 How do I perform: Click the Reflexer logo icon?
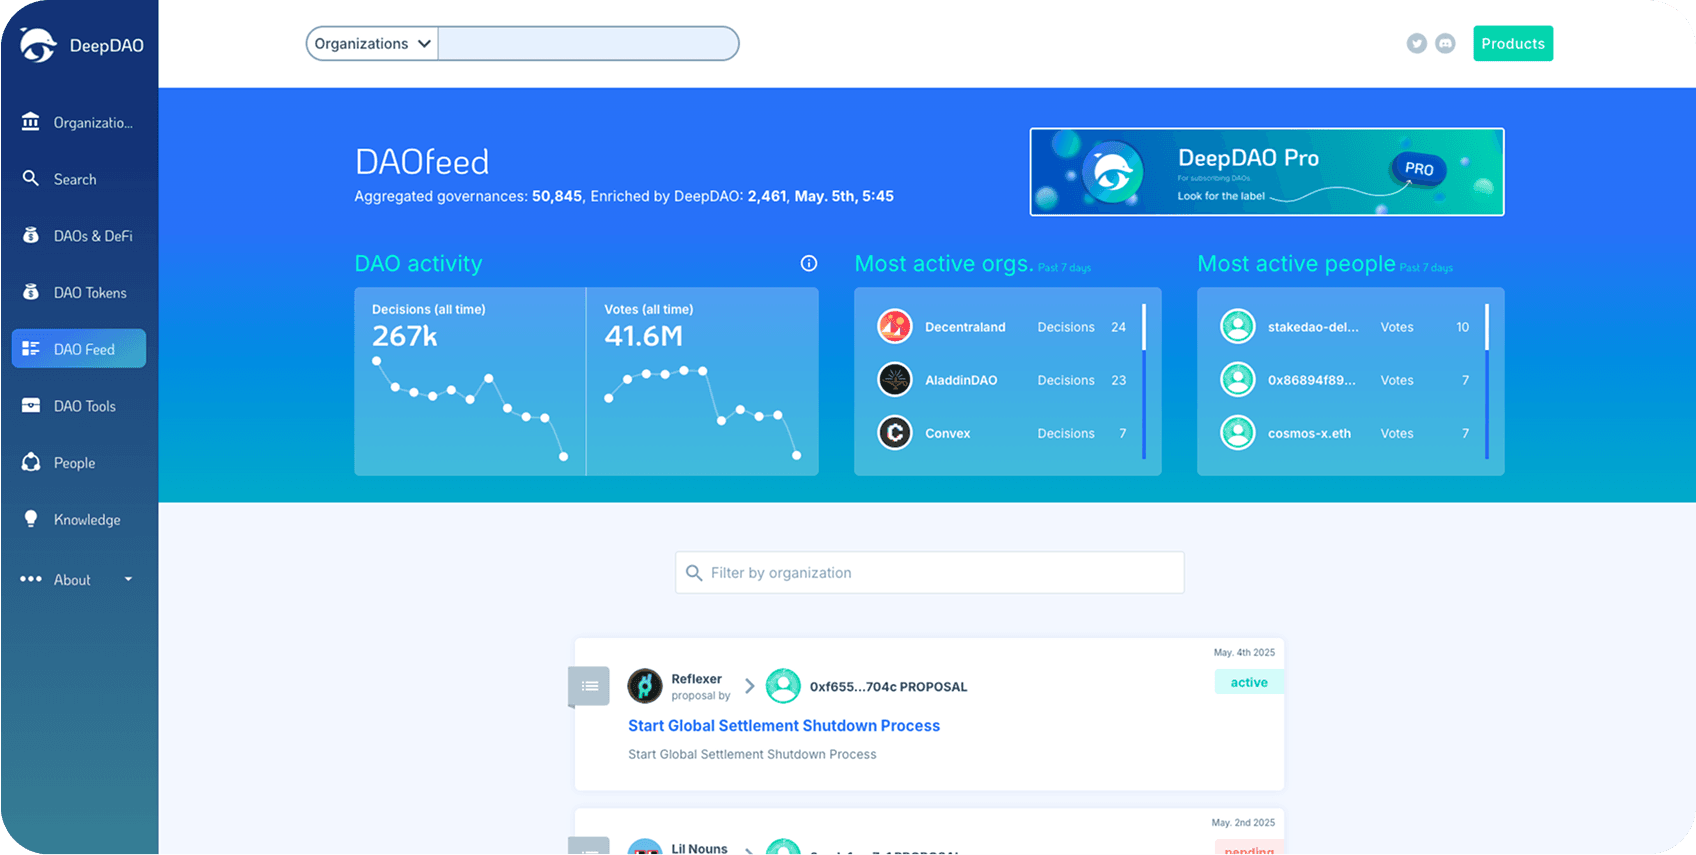(x=645, y=686)
